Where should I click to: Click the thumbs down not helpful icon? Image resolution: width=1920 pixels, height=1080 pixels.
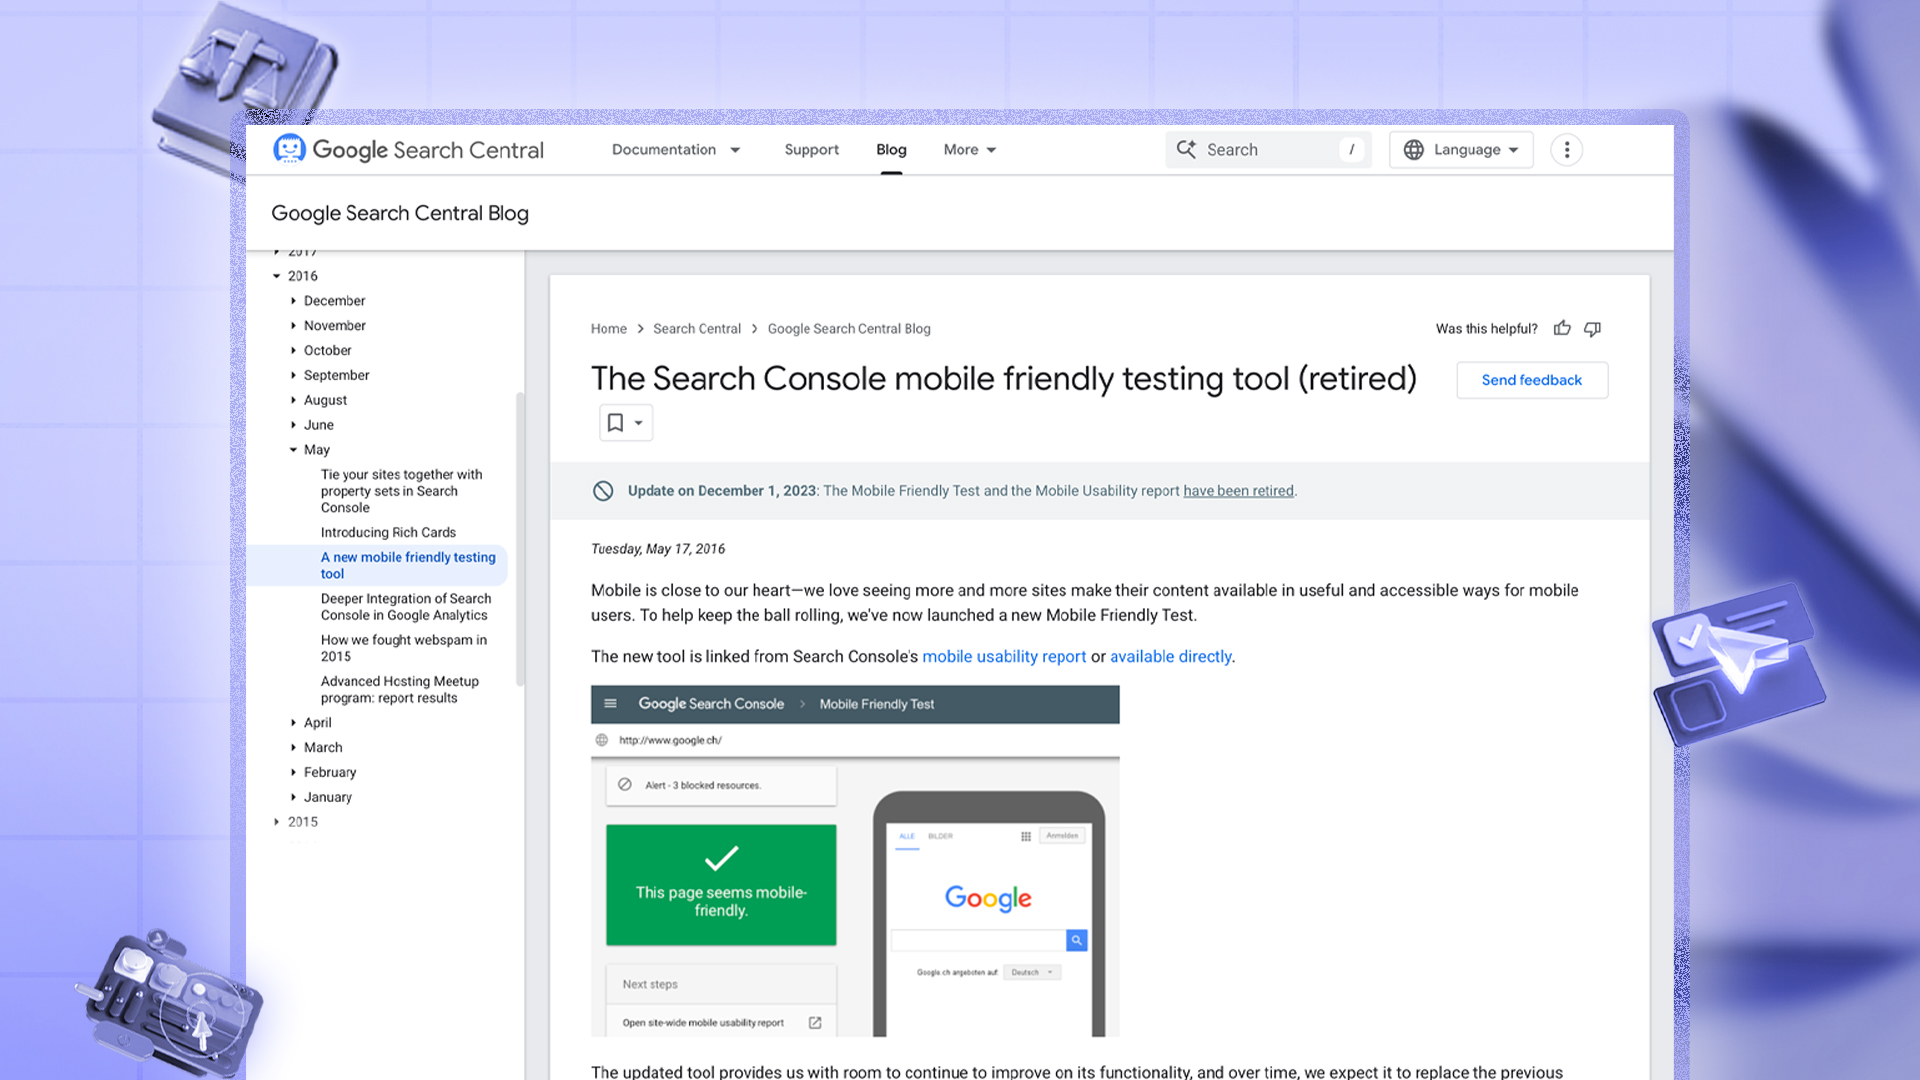[1593, 328]
